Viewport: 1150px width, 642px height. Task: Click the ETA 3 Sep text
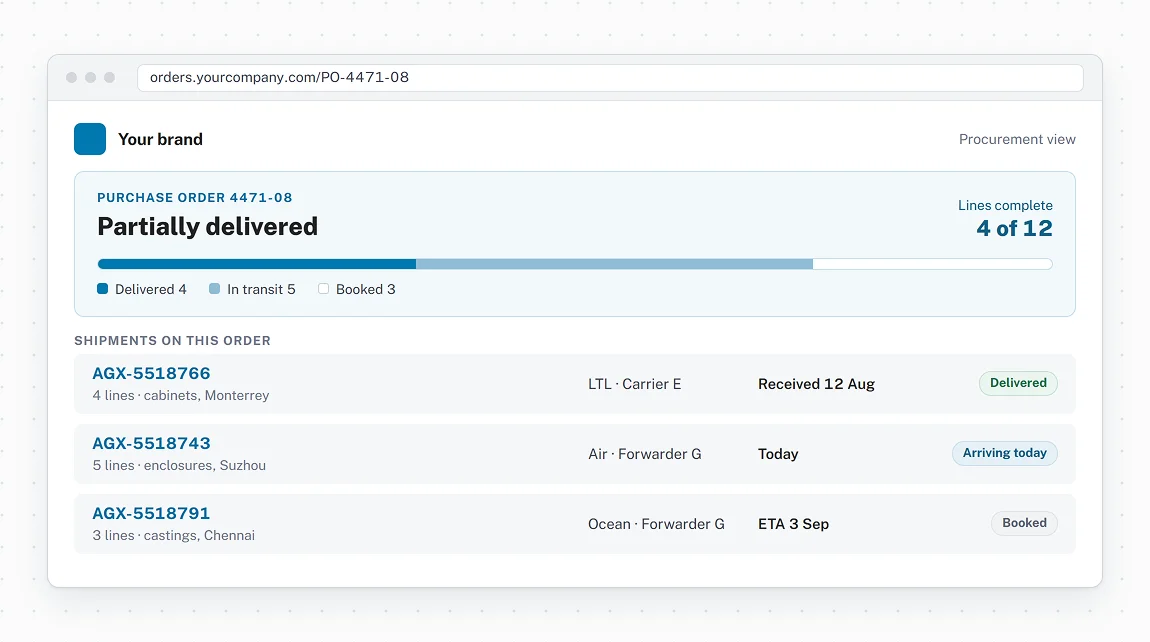pyautogui.click(x=794, y=525)
